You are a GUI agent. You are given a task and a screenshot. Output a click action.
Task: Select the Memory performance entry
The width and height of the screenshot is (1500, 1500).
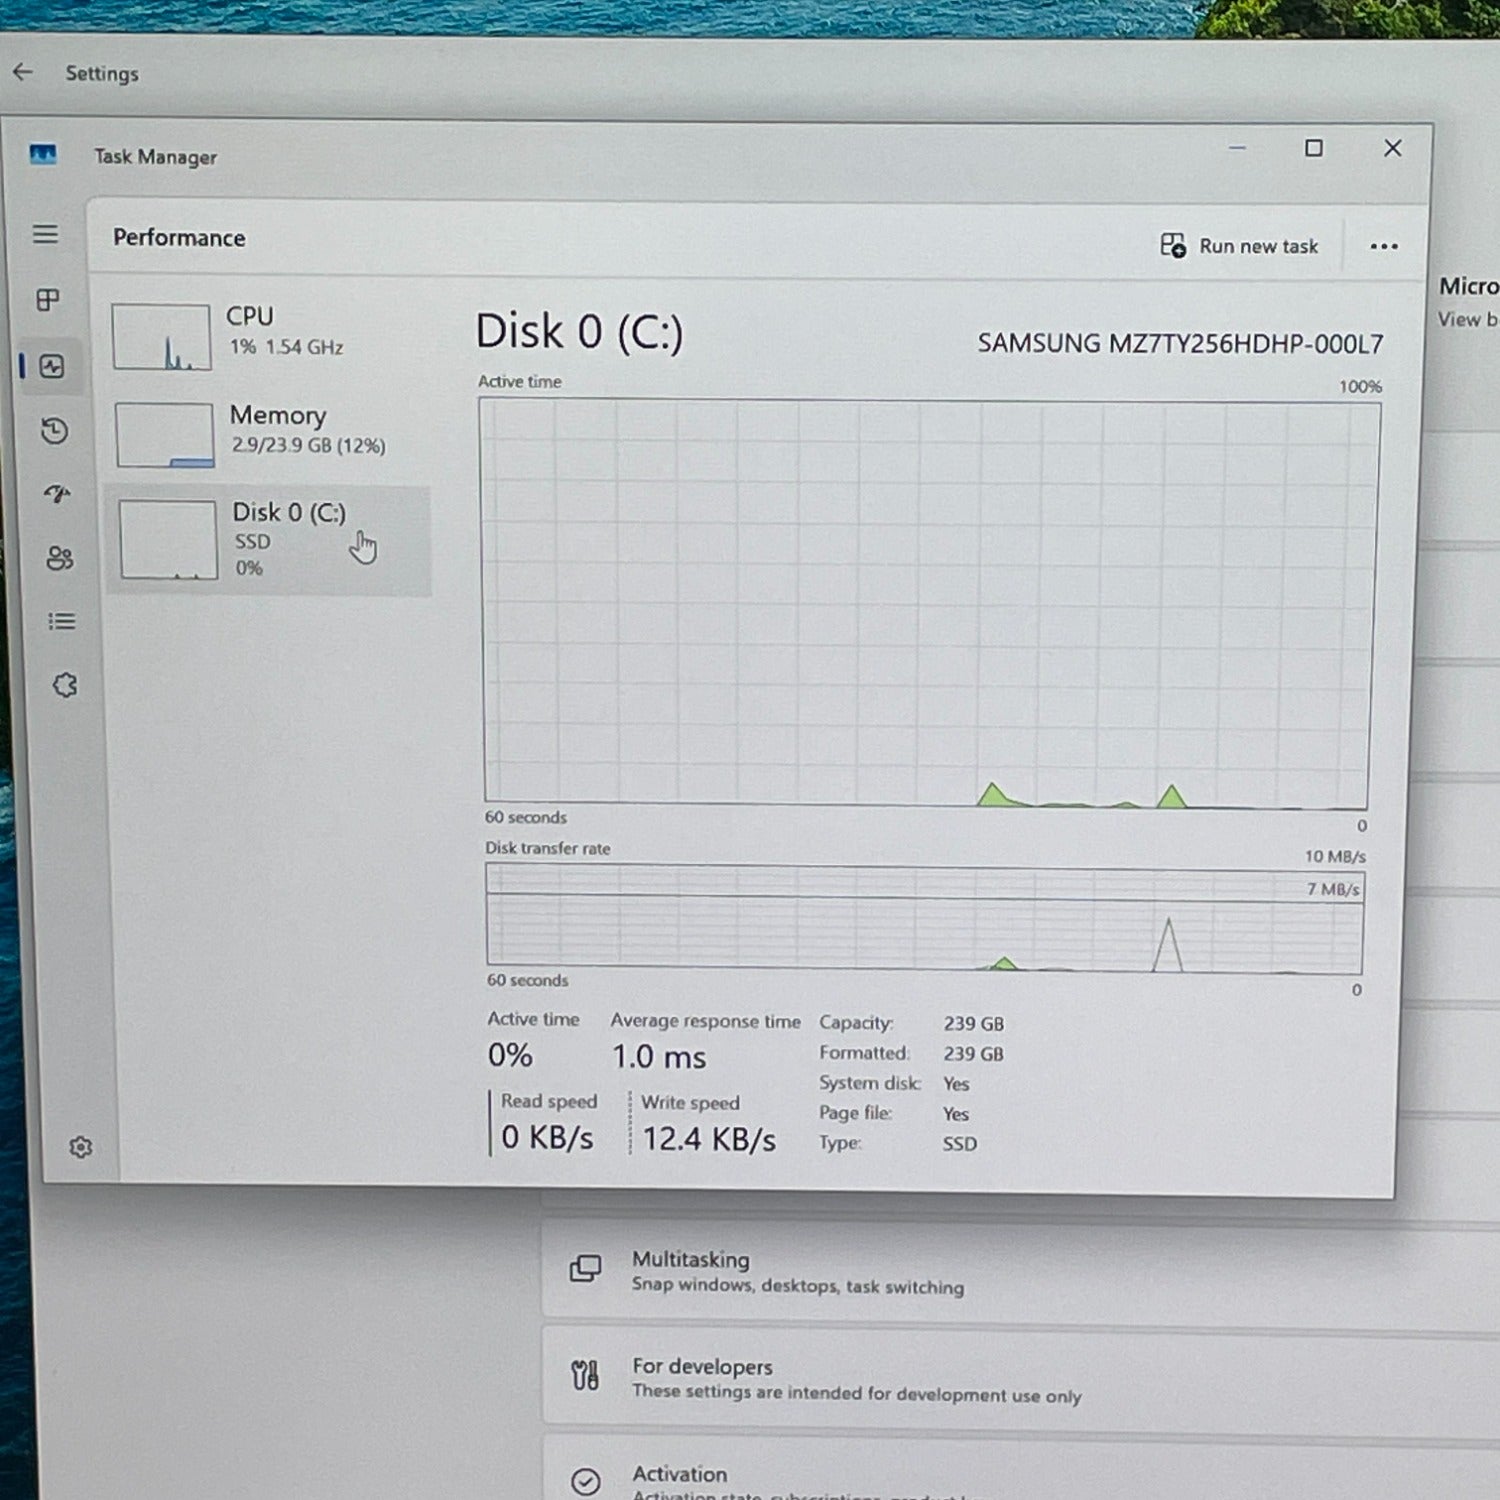tap(268, 432)
